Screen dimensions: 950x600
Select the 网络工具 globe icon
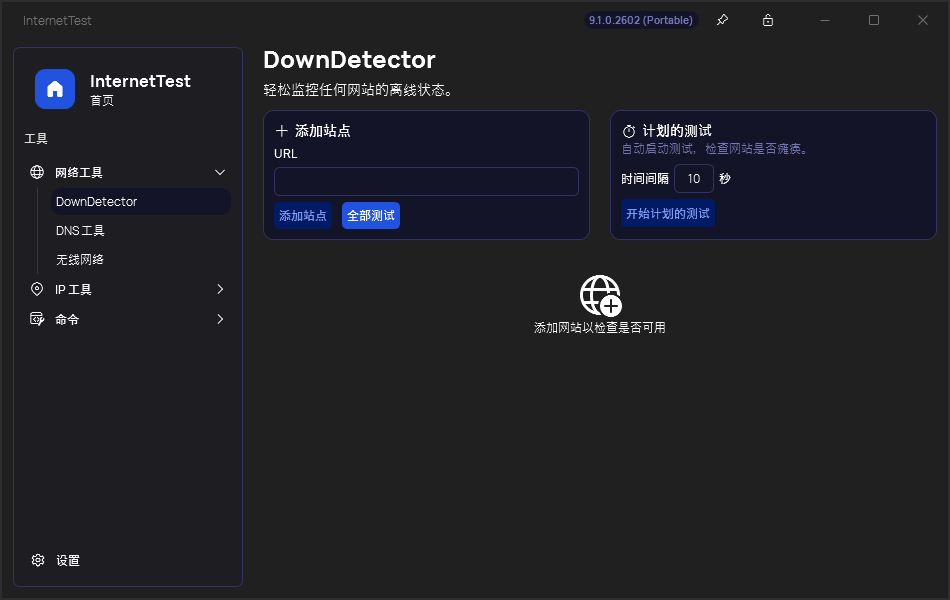(35, 171)
